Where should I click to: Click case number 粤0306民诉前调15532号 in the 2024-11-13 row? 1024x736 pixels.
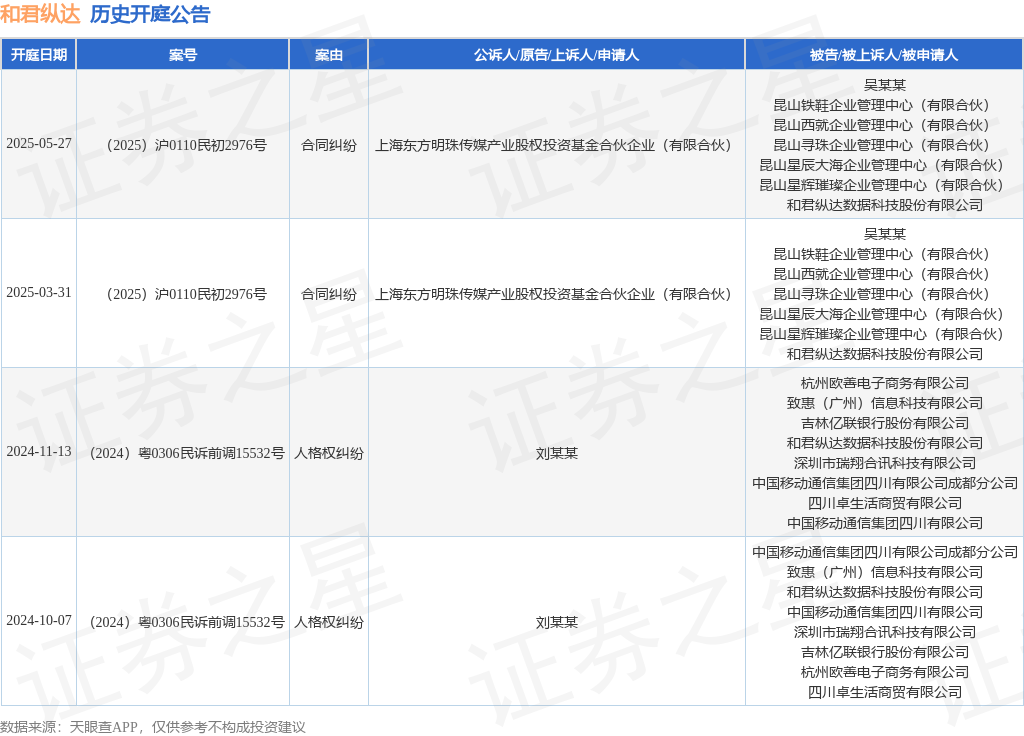(x=211, y=453)
